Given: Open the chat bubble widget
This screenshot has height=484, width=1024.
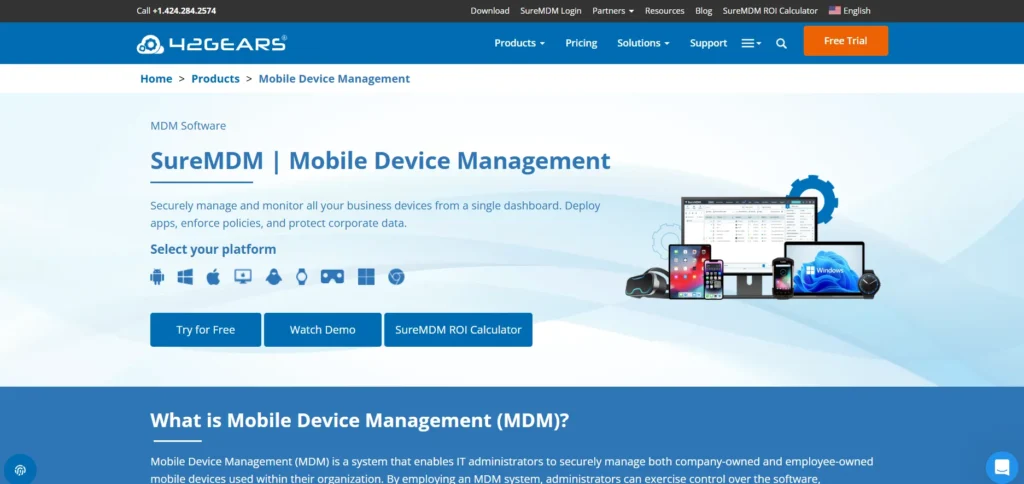Looking at the screenshot, I should point(1002,468).
